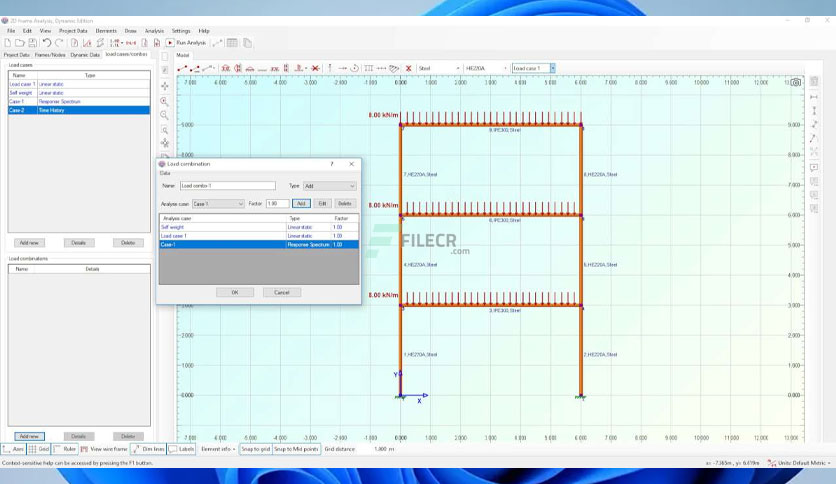The image size is (836, 484).
Task: Click the New file icon
Action: 7,43
